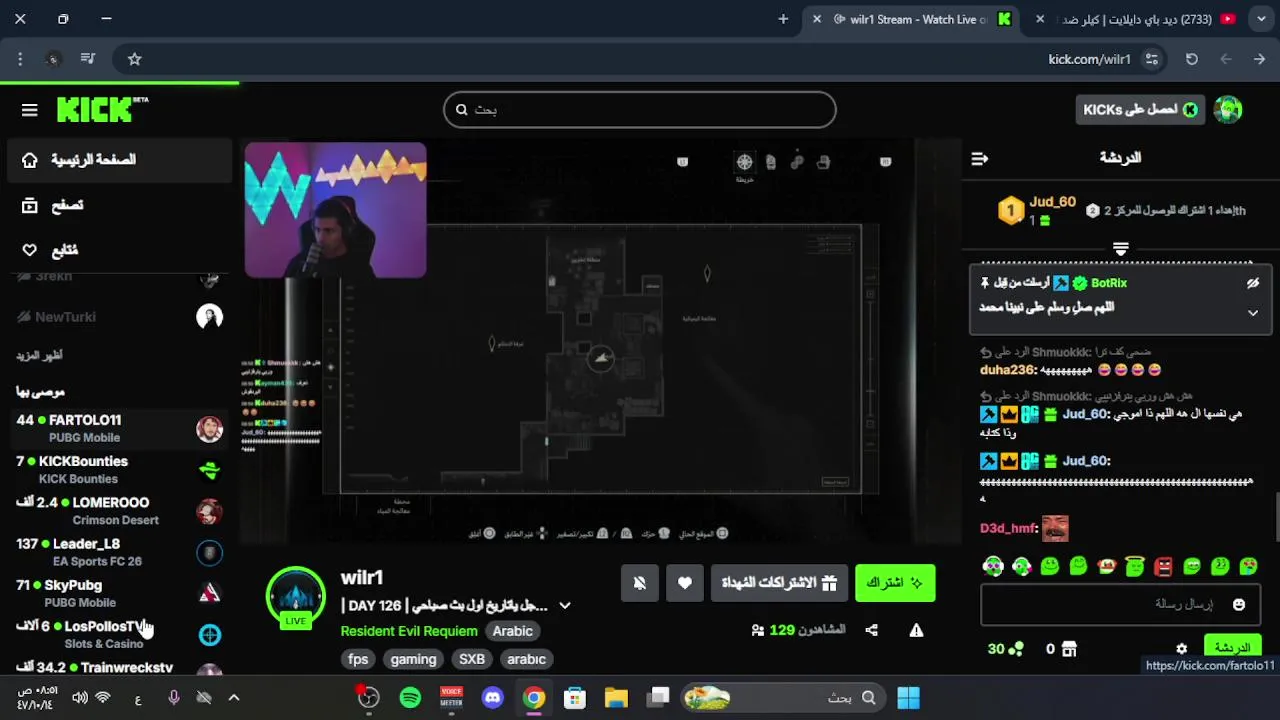Open the Voicemeeter taskbar icon
The image size is (1280, 720).
pyautogui.click(x=451, y=698)
